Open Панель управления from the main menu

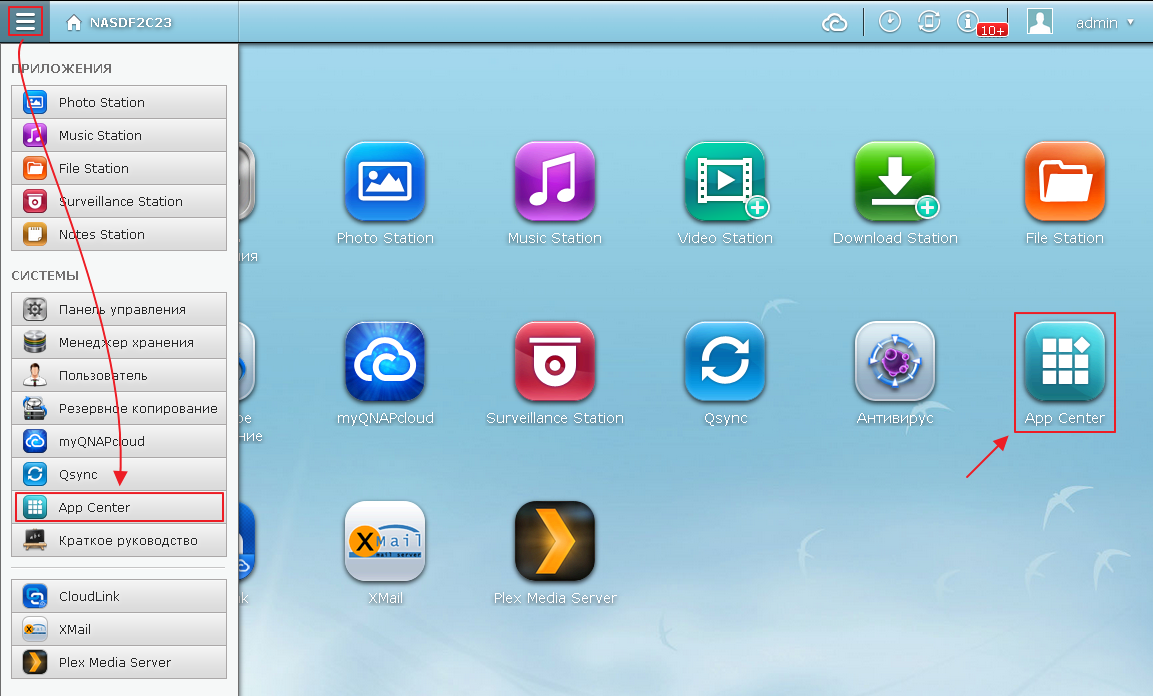[x=119, y=309]
